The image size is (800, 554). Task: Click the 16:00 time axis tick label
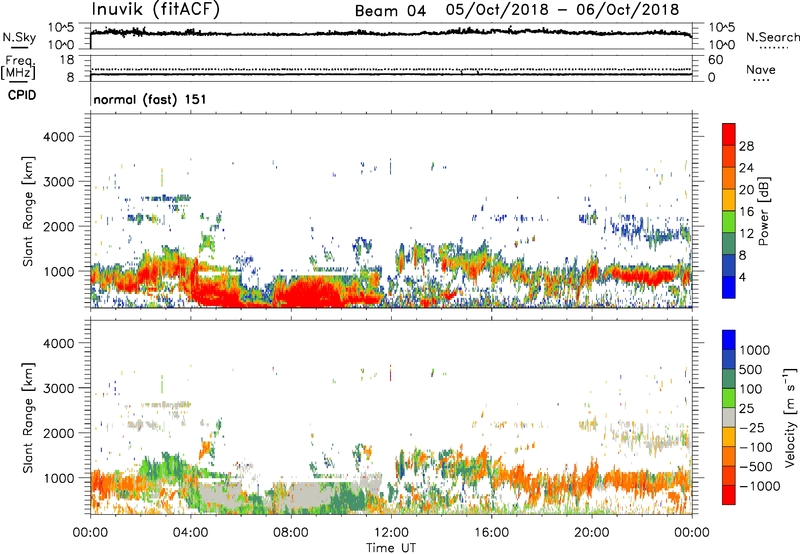[x=491, y=533]
